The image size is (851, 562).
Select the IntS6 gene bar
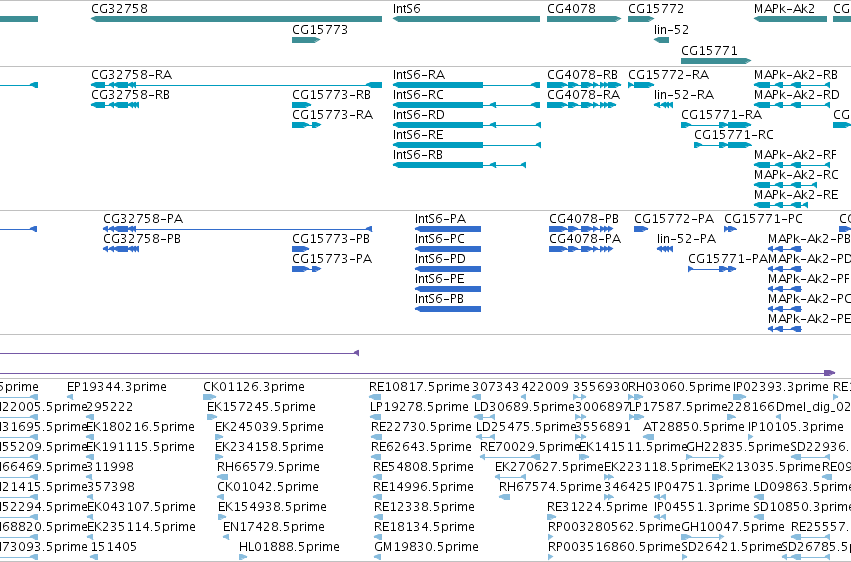(x=466, y=19)
